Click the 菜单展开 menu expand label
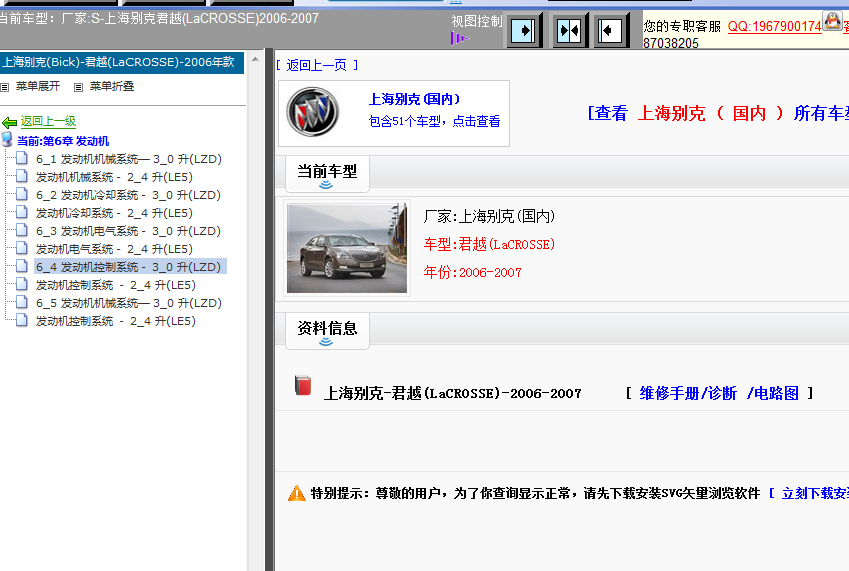Viewport: 849px width, 571px height. click(x=38, y=87)
